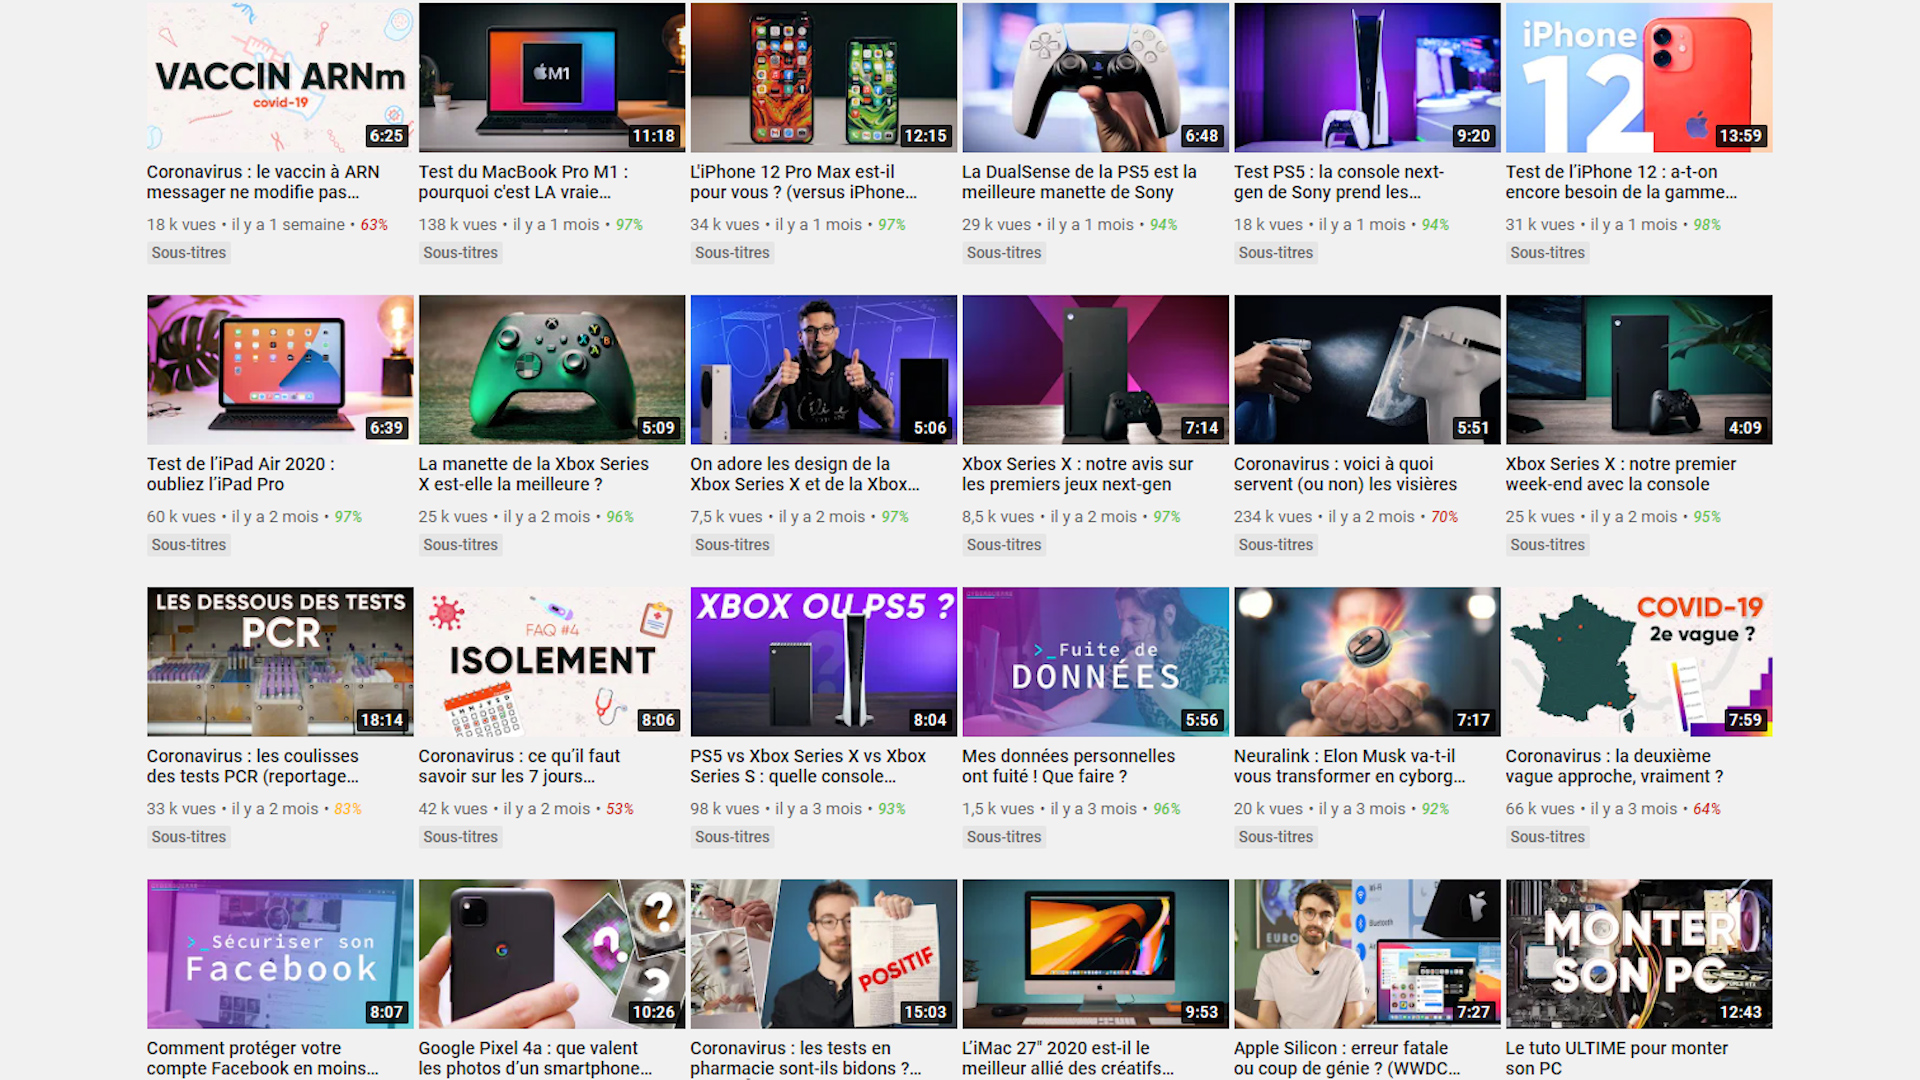Viewport: 1920px width, 1080px height.
Task: Open the FAQ #4 Isolement thumbnail
Action: [552, 661]
